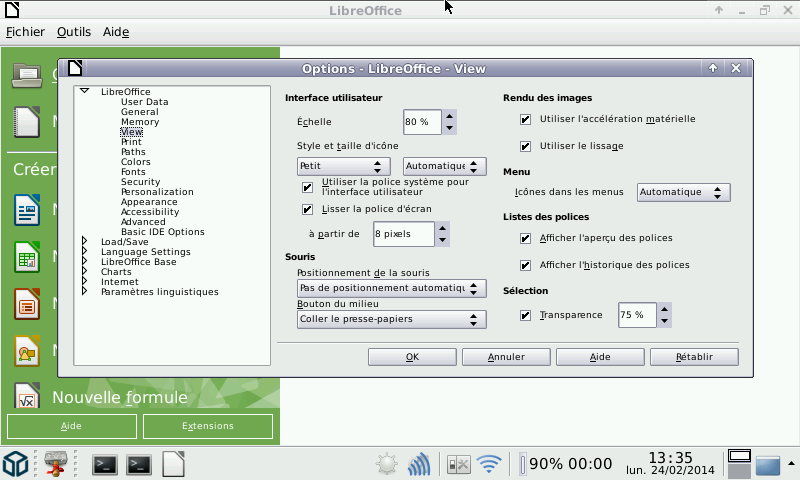Viewport: 800px width, 480px height.
Task: Uncheck Utiliser l'accélération matérielle
Action: pyautogui.click(x=526, y=119)
